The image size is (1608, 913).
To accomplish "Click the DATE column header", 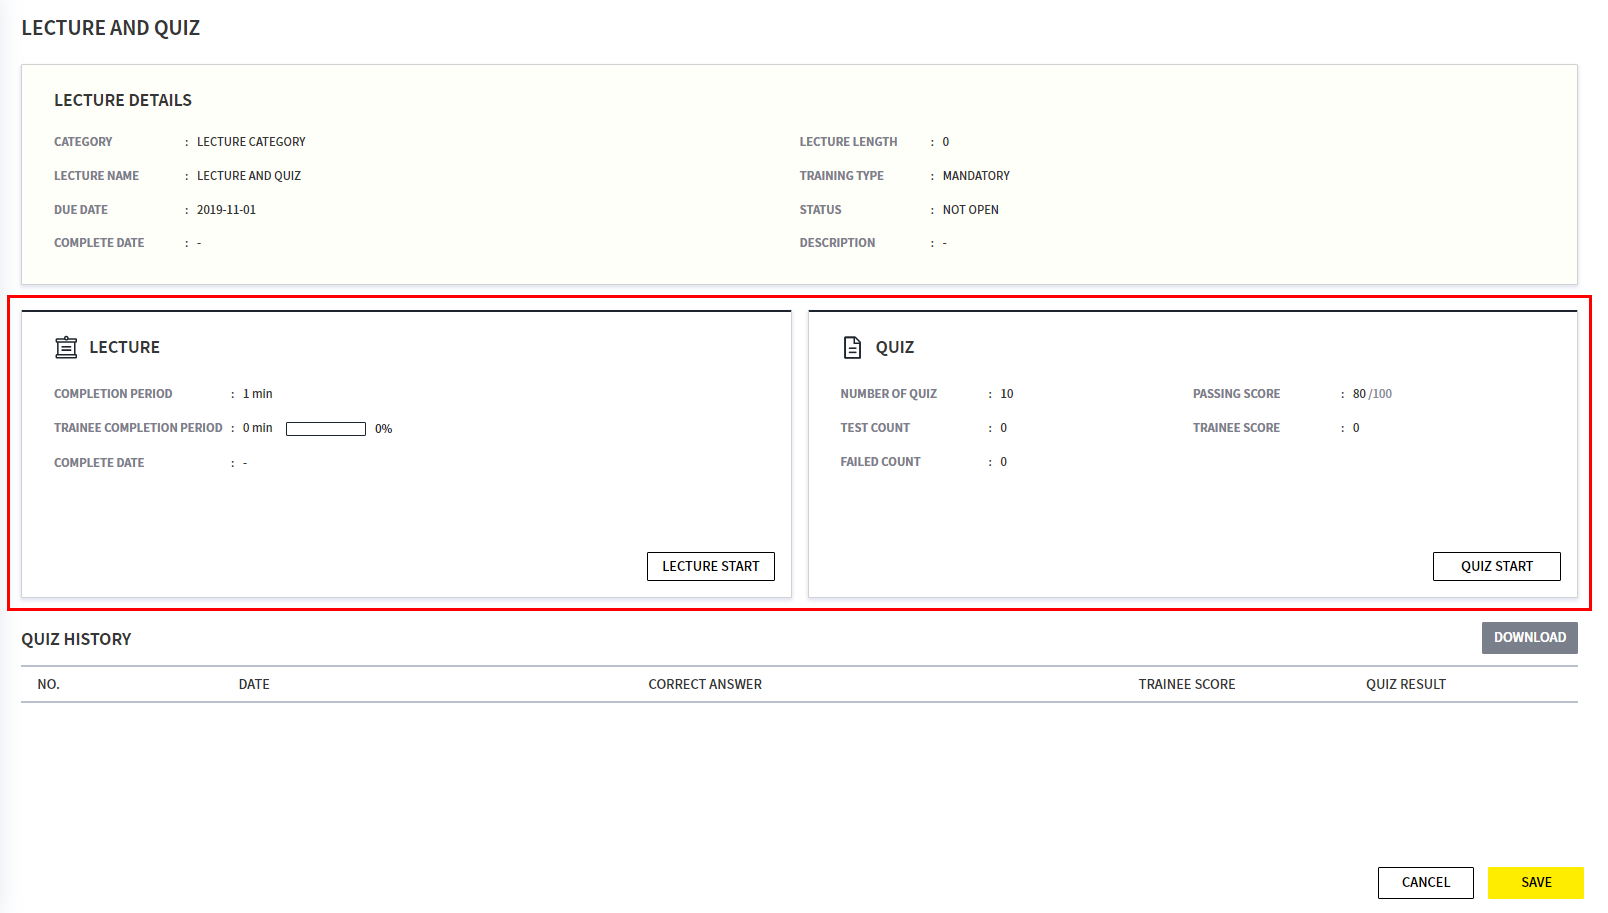I will (x=254, y=685).
